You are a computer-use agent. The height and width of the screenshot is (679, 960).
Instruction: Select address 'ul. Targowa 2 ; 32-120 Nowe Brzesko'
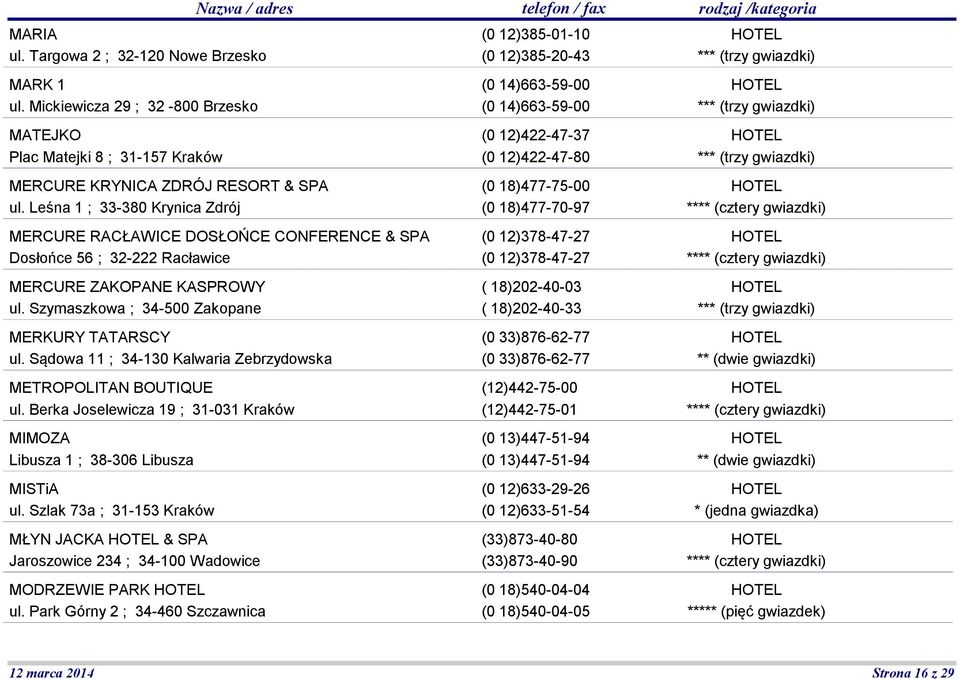[x=138, y=56]
